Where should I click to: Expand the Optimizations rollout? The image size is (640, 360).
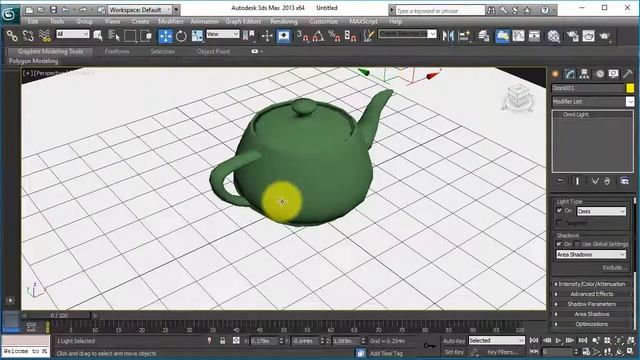click(591, 324)
